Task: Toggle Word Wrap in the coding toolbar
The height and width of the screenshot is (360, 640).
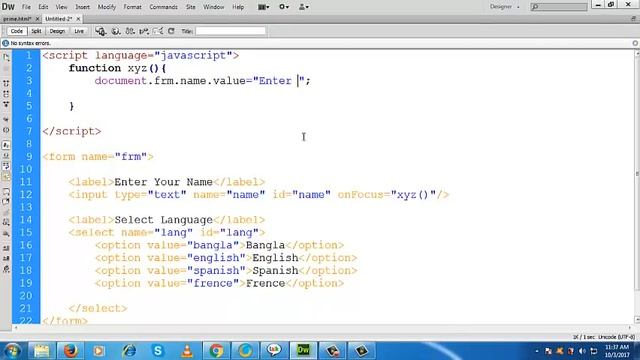Action: [x=6, y=166]
